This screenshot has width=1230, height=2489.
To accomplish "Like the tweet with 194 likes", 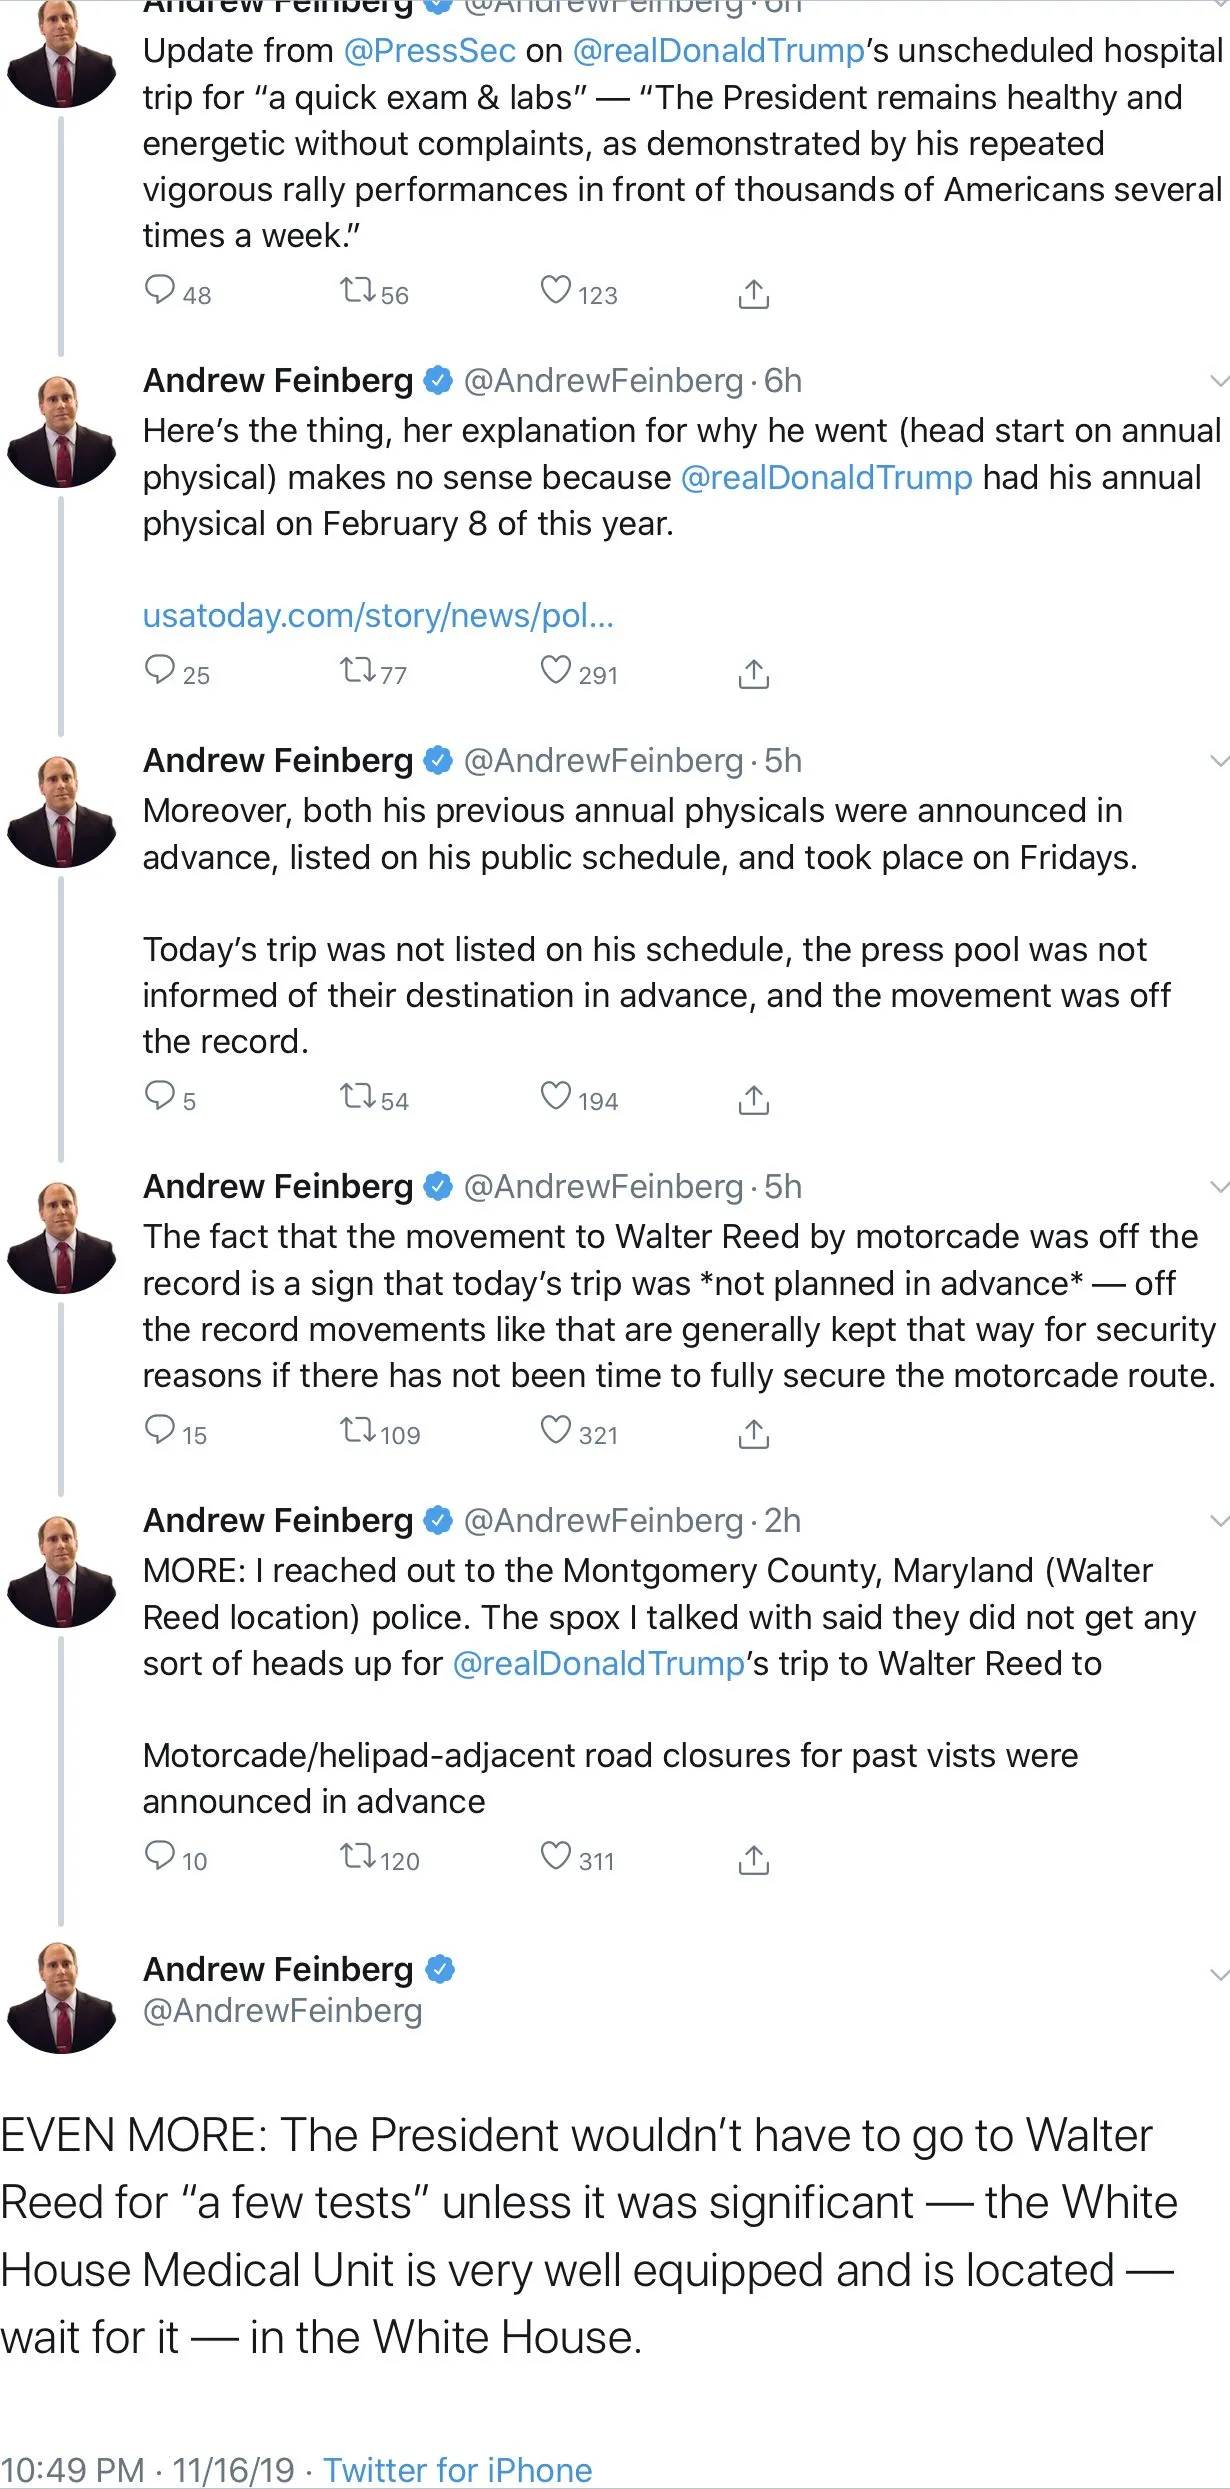I will (x=555, y=1097).
